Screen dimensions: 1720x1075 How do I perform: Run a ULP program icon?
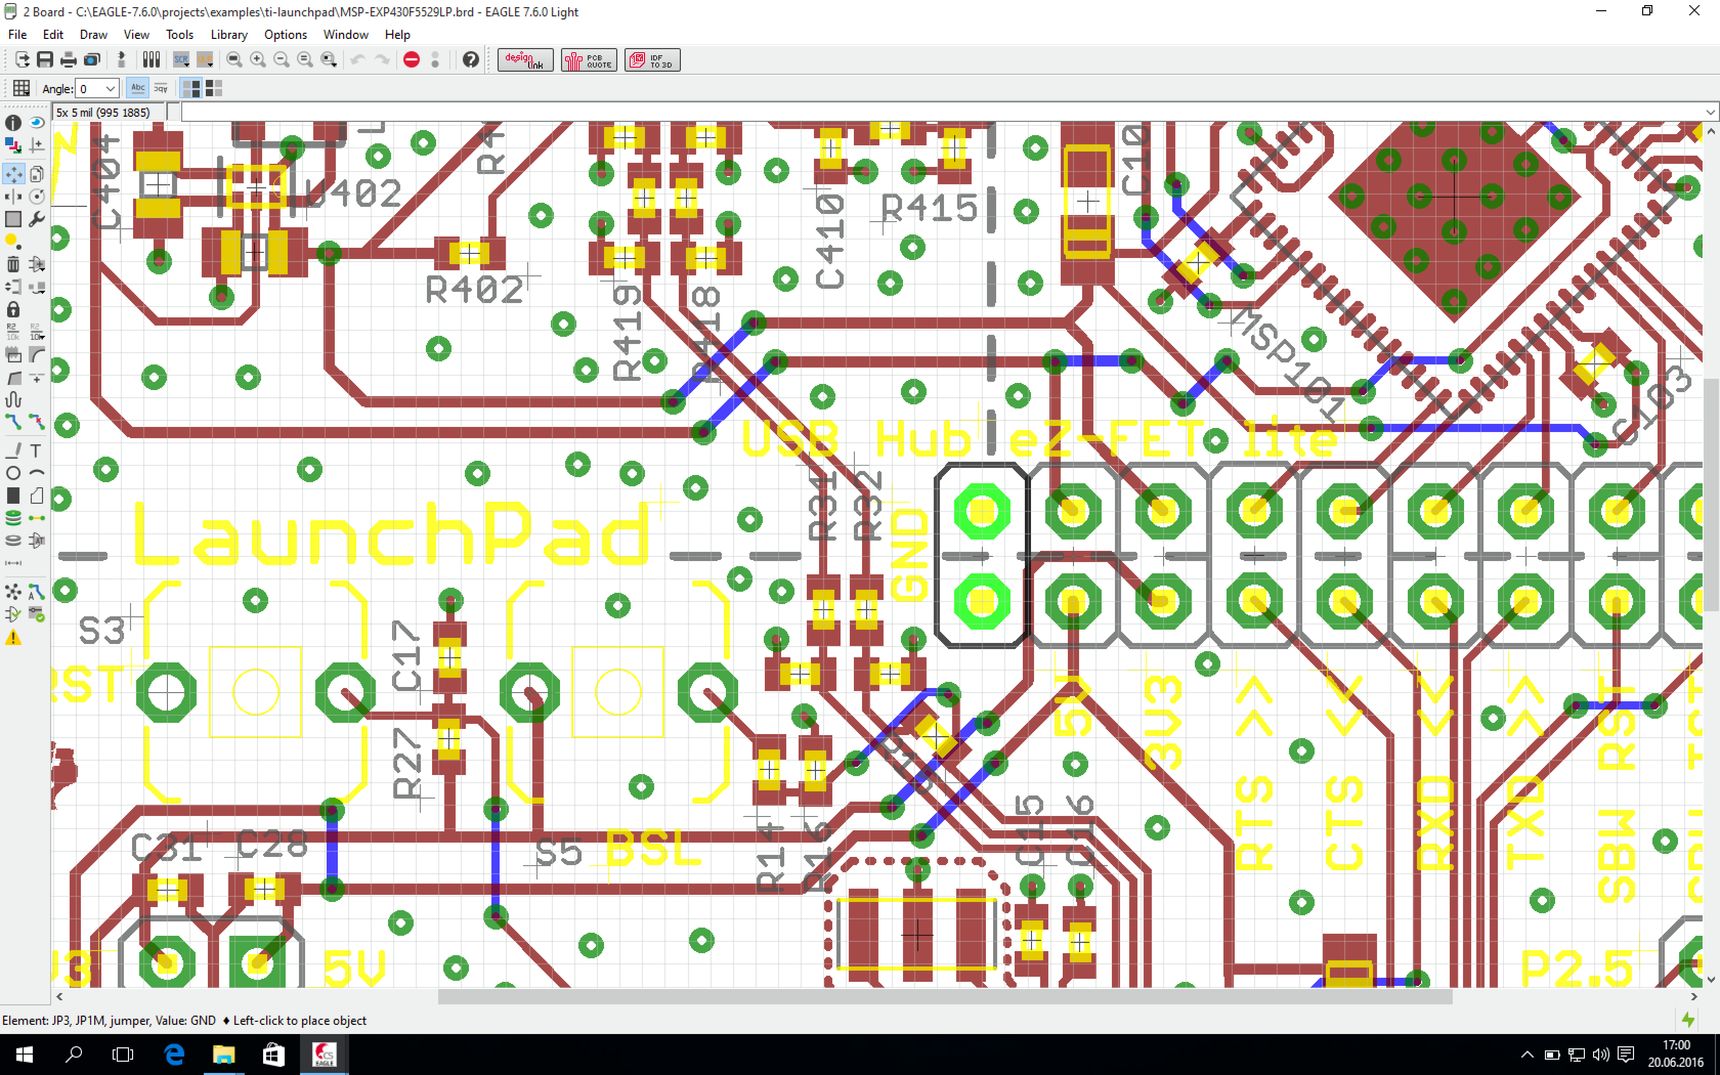[205, 60]
